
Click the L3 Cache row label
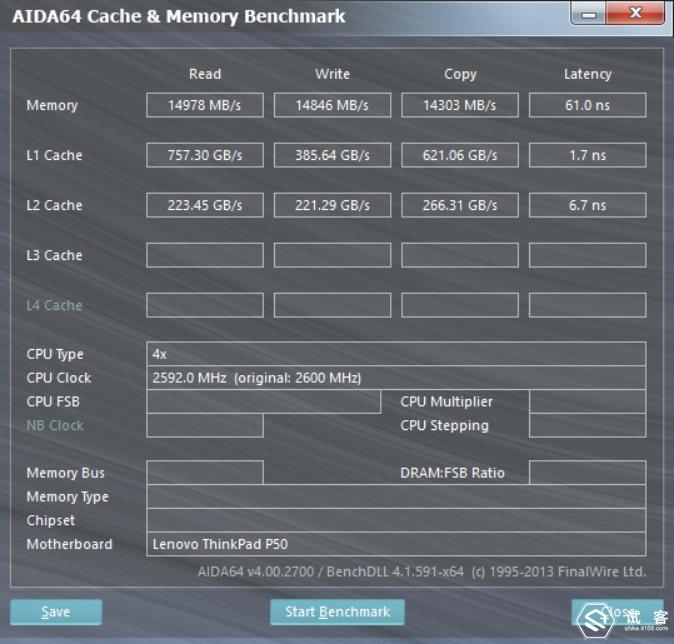[x=54, y=255]
